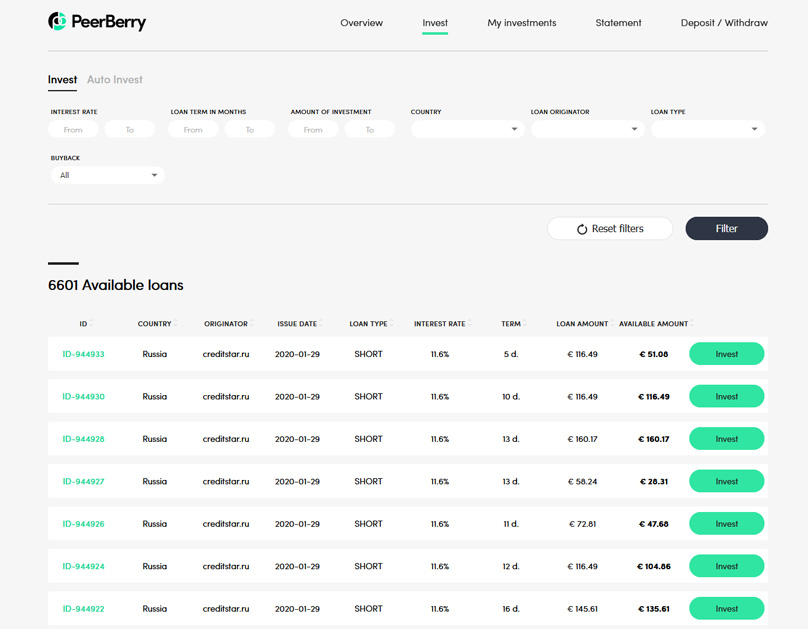The width and height of the screenshot is (808, 629).
Task: Focus the Loan Term From field
Action: pos(193,129)
